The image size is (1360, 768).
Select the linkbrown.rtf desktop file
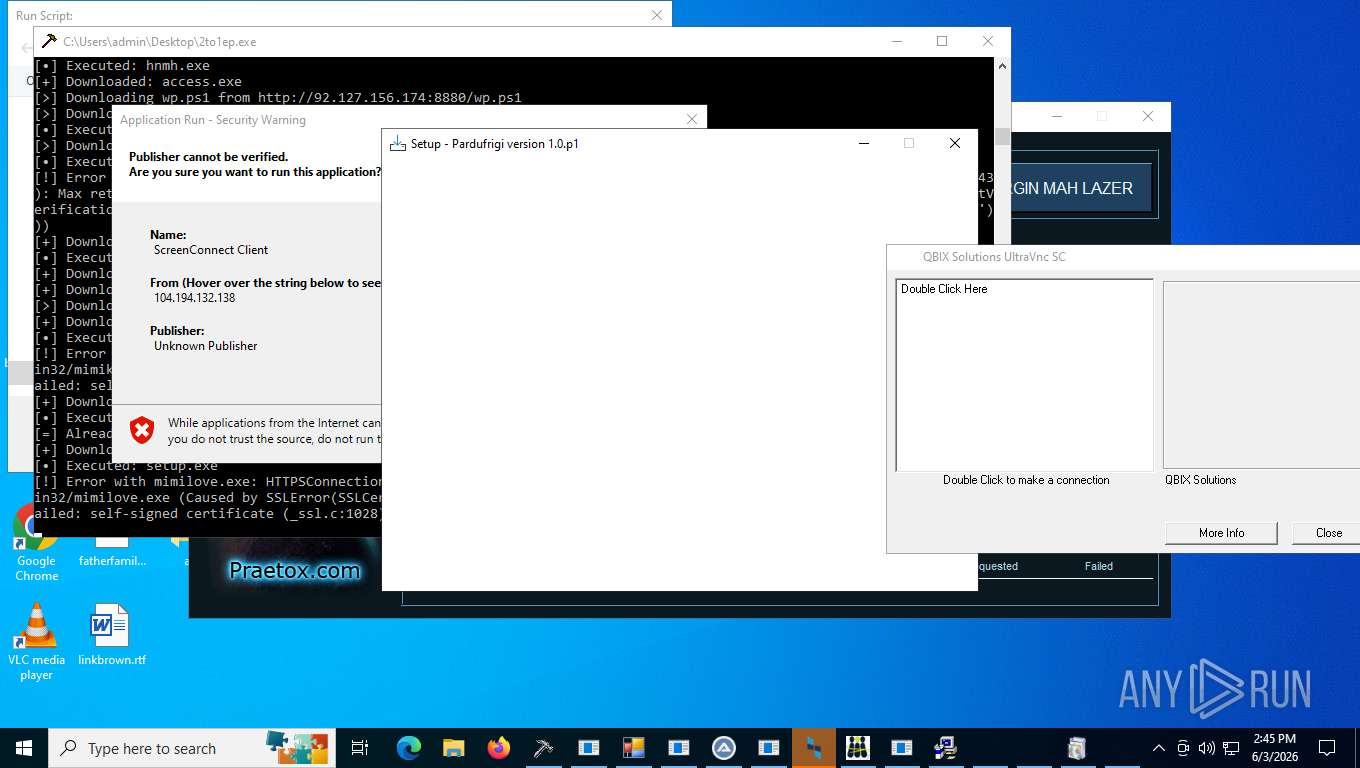point(111,634)
